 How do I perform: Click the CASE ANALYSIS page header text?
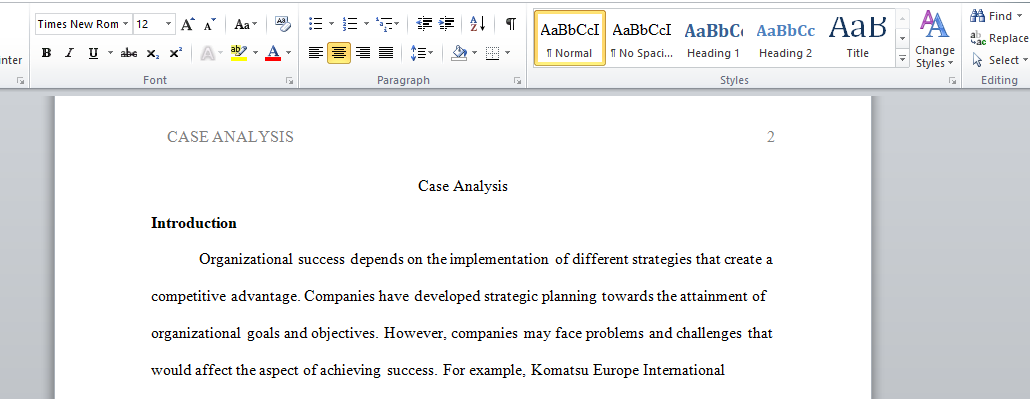[x=231, y=137]
